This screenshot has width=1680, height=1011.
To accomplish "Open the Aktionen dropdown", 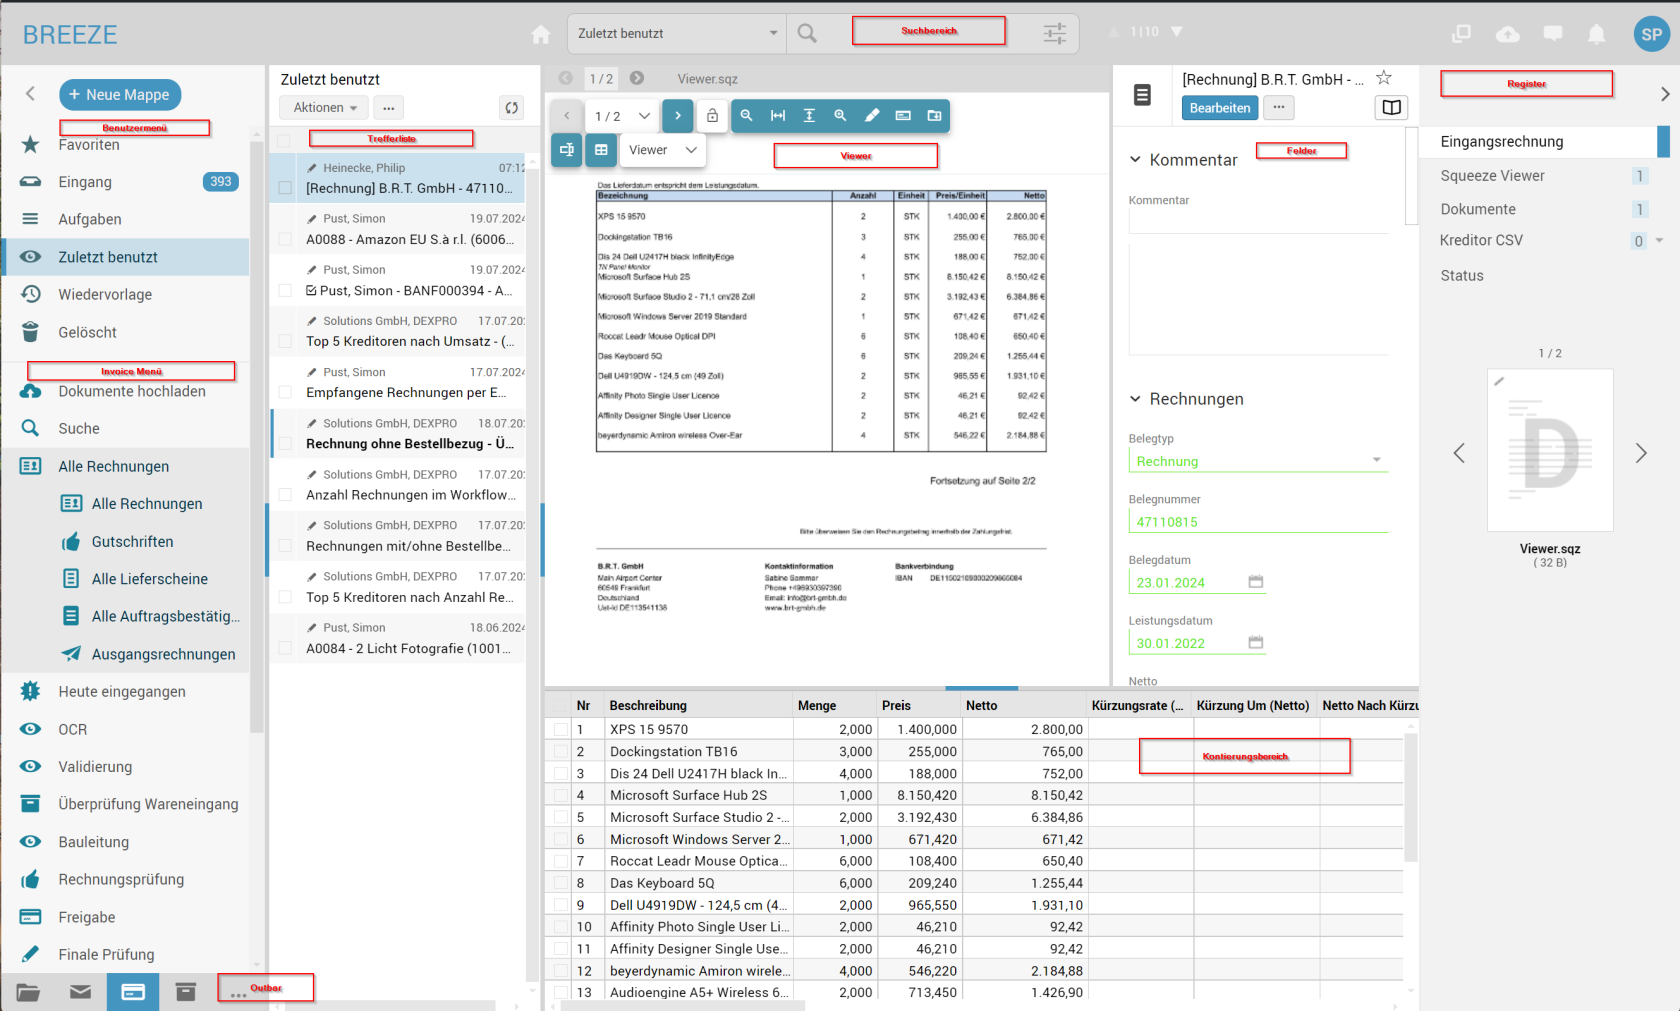I will [325, 108].
